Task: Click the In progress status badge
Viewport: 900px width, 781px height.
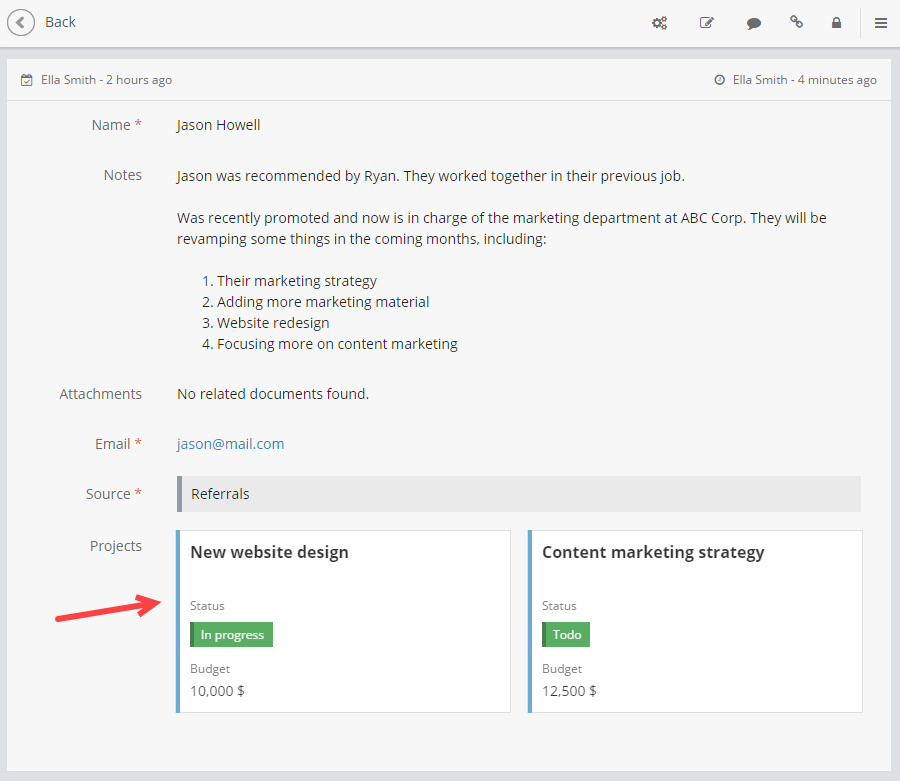Action: [x=232, y=635]
